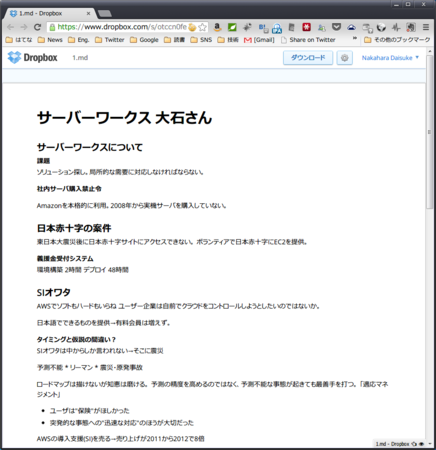Click the 日本赤十字の案件 heading

coord(74,228)
